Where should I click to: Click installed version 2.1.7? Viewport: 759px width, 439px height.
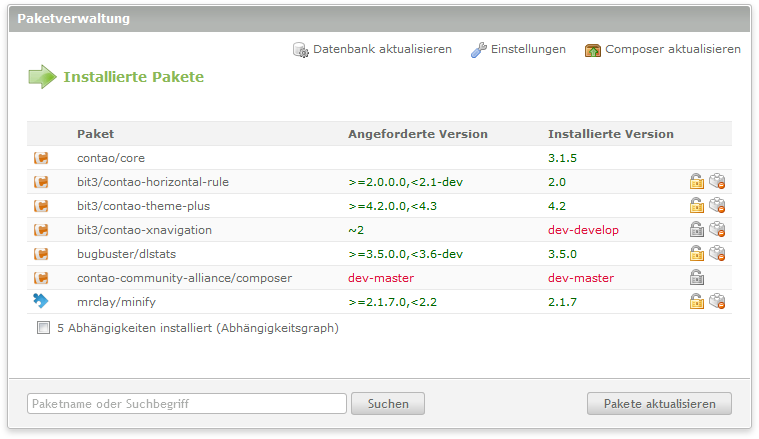click(562, 302)
